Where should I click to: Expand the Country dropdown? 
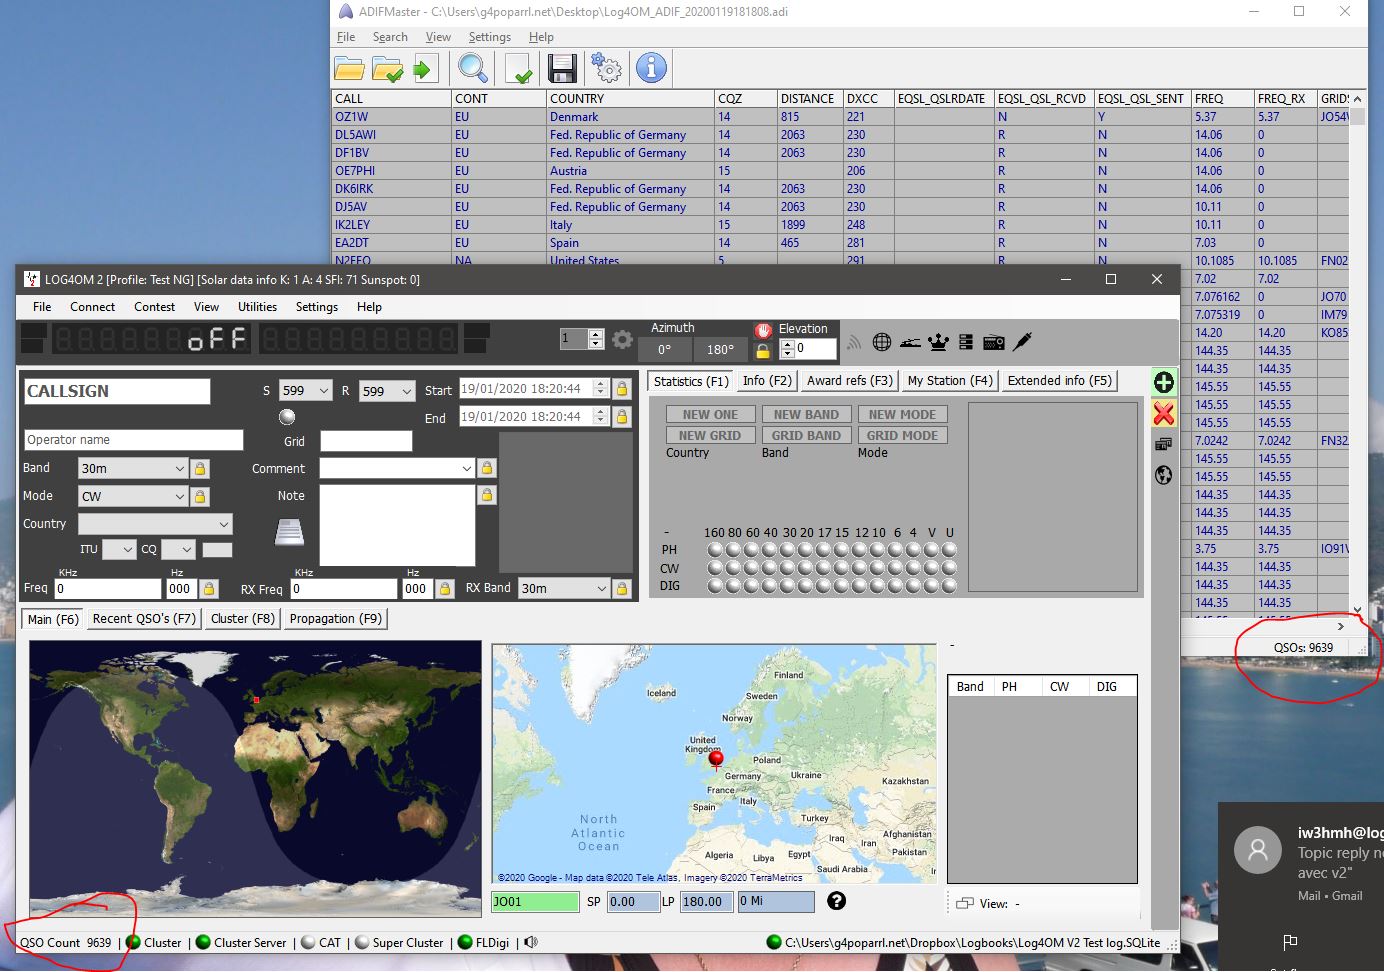(x=155, y=524)
